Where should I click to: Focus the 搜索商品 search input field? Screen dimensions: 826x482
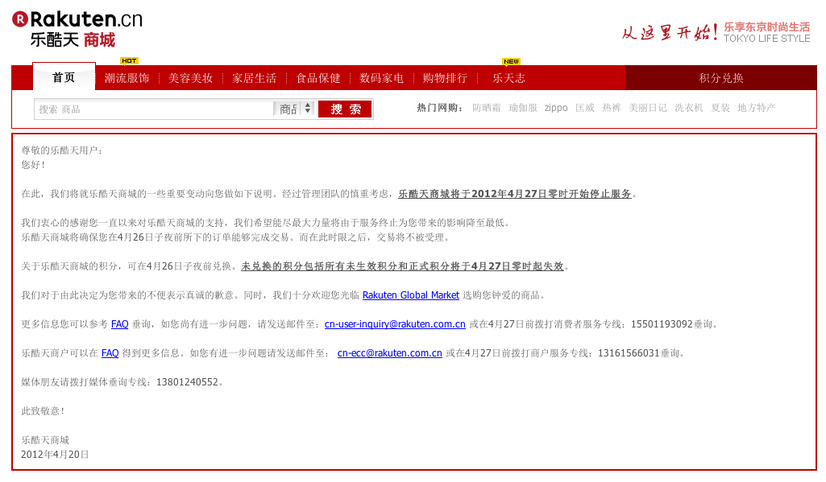(154, 109)
